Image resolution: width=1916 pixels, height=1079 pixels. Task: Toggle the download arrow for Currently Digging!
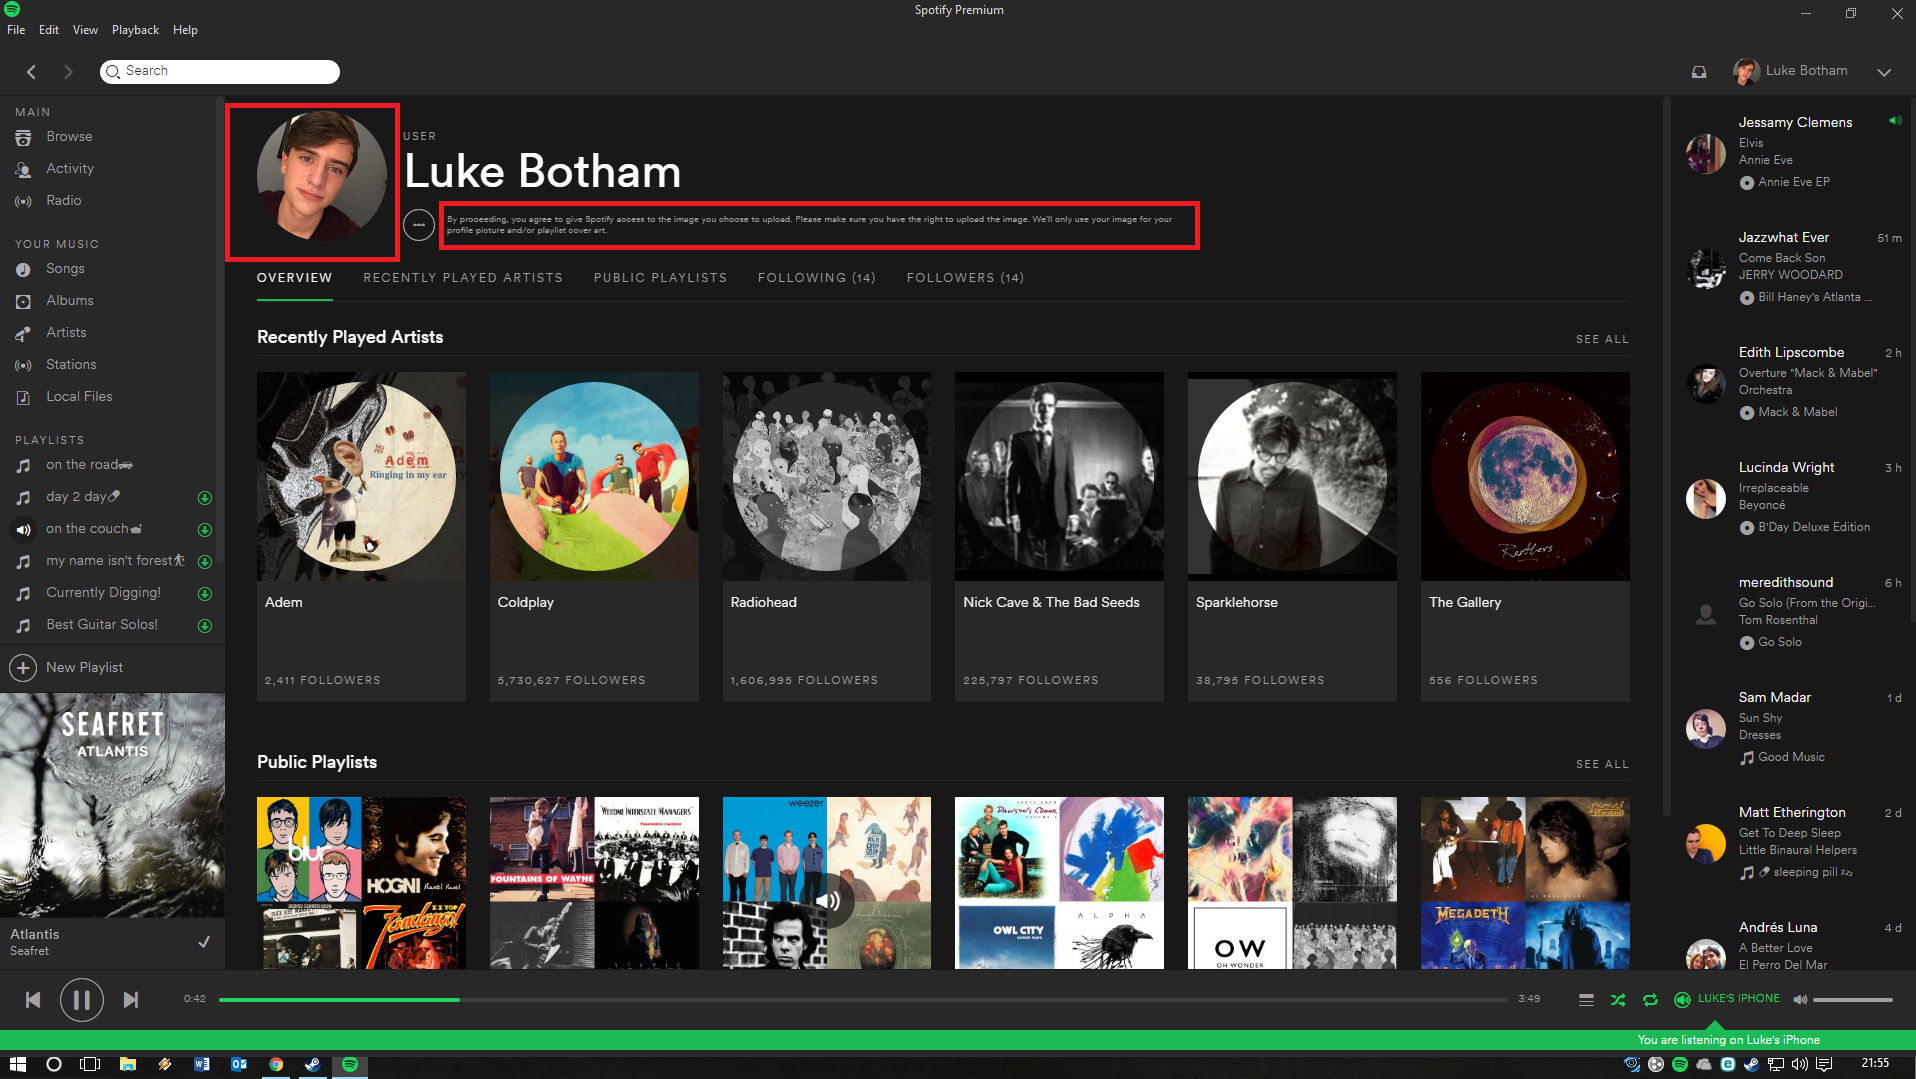tap(205, 594)
